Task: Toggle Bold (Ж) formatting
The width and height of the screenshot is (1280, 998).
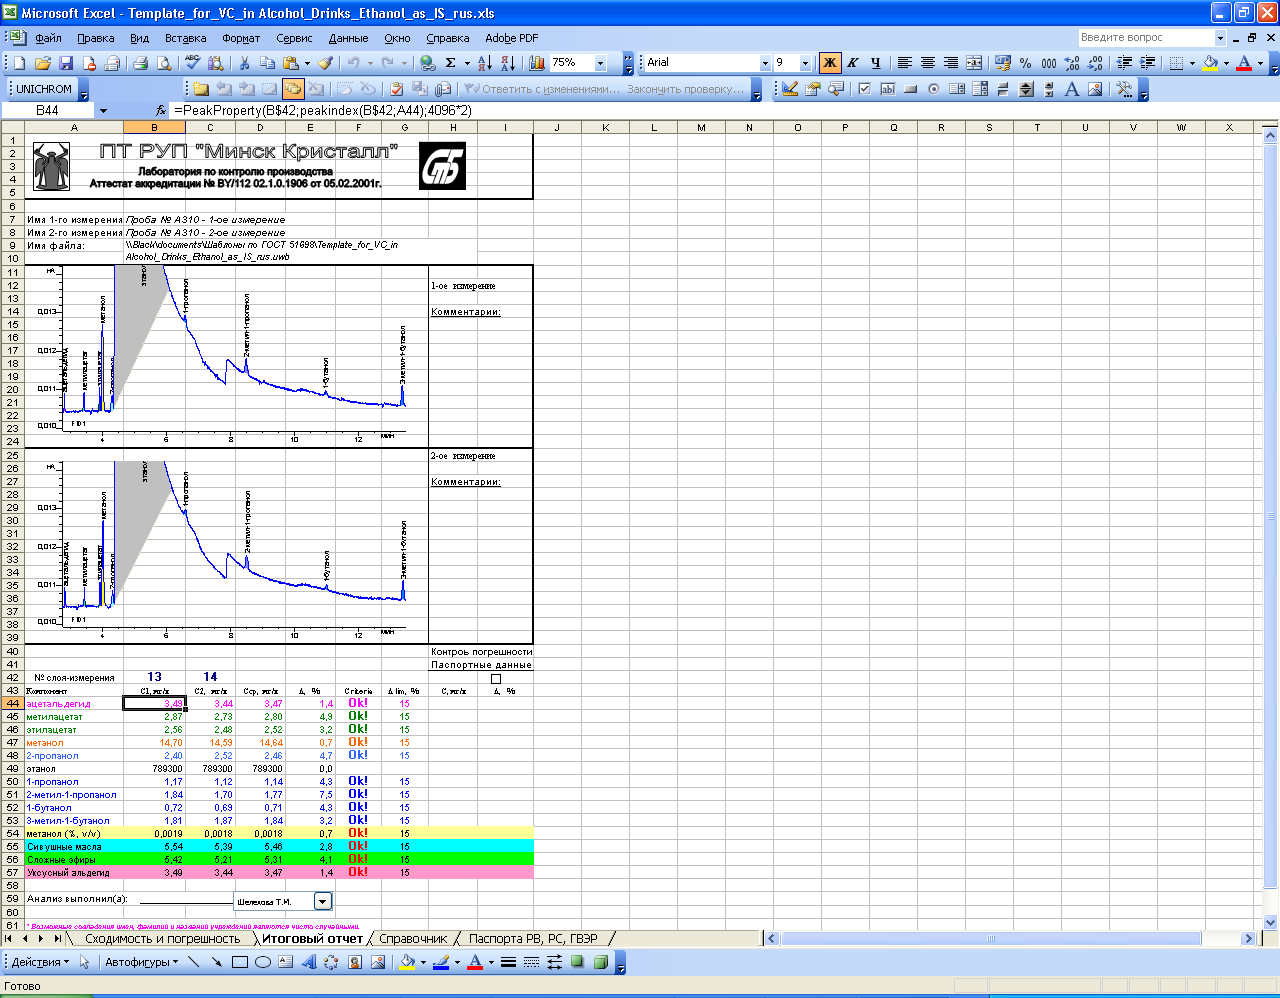Action: click(830, 63)
